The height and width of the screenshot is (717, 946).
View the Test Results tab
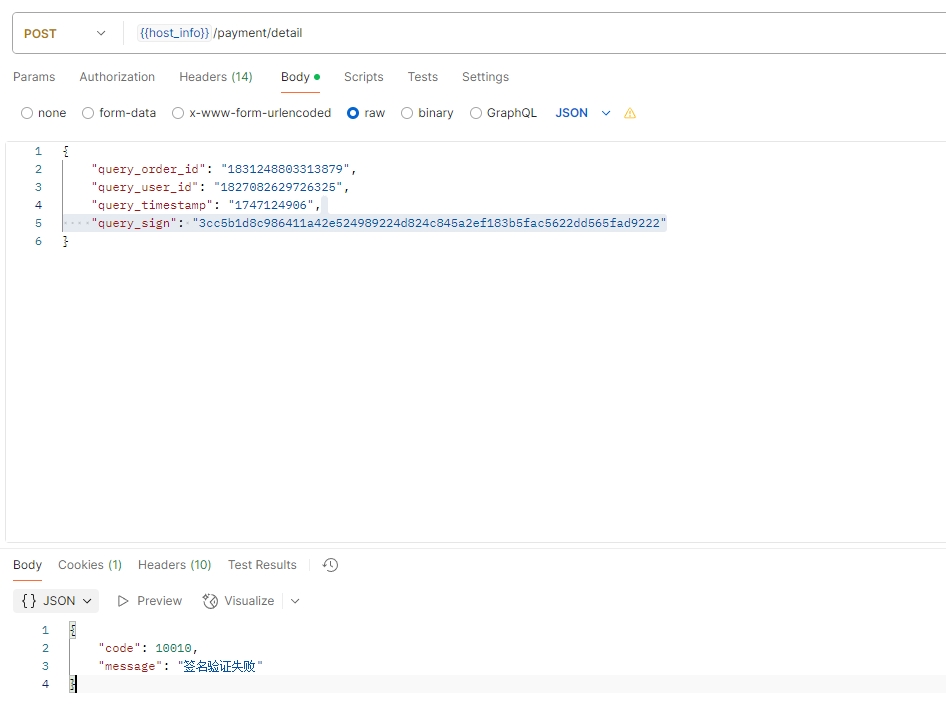click(x=262, y=565)
